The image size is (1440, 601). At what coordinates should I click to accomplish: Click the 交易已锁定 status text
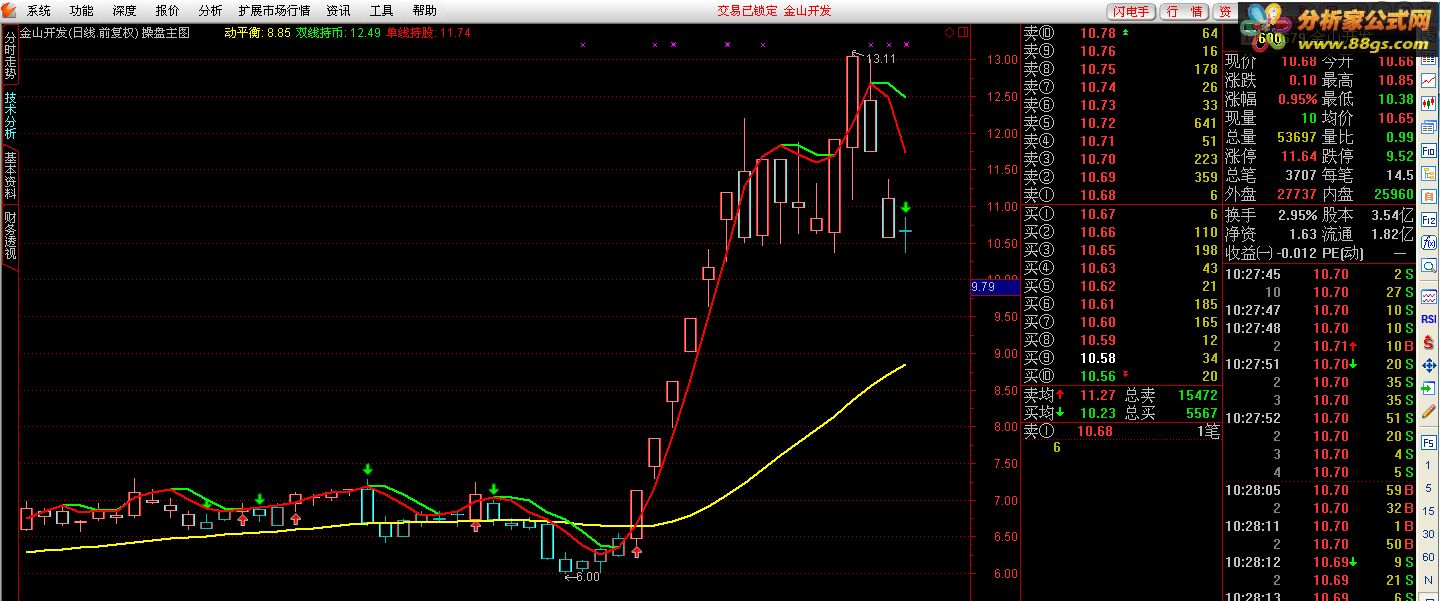click(748, 11)
